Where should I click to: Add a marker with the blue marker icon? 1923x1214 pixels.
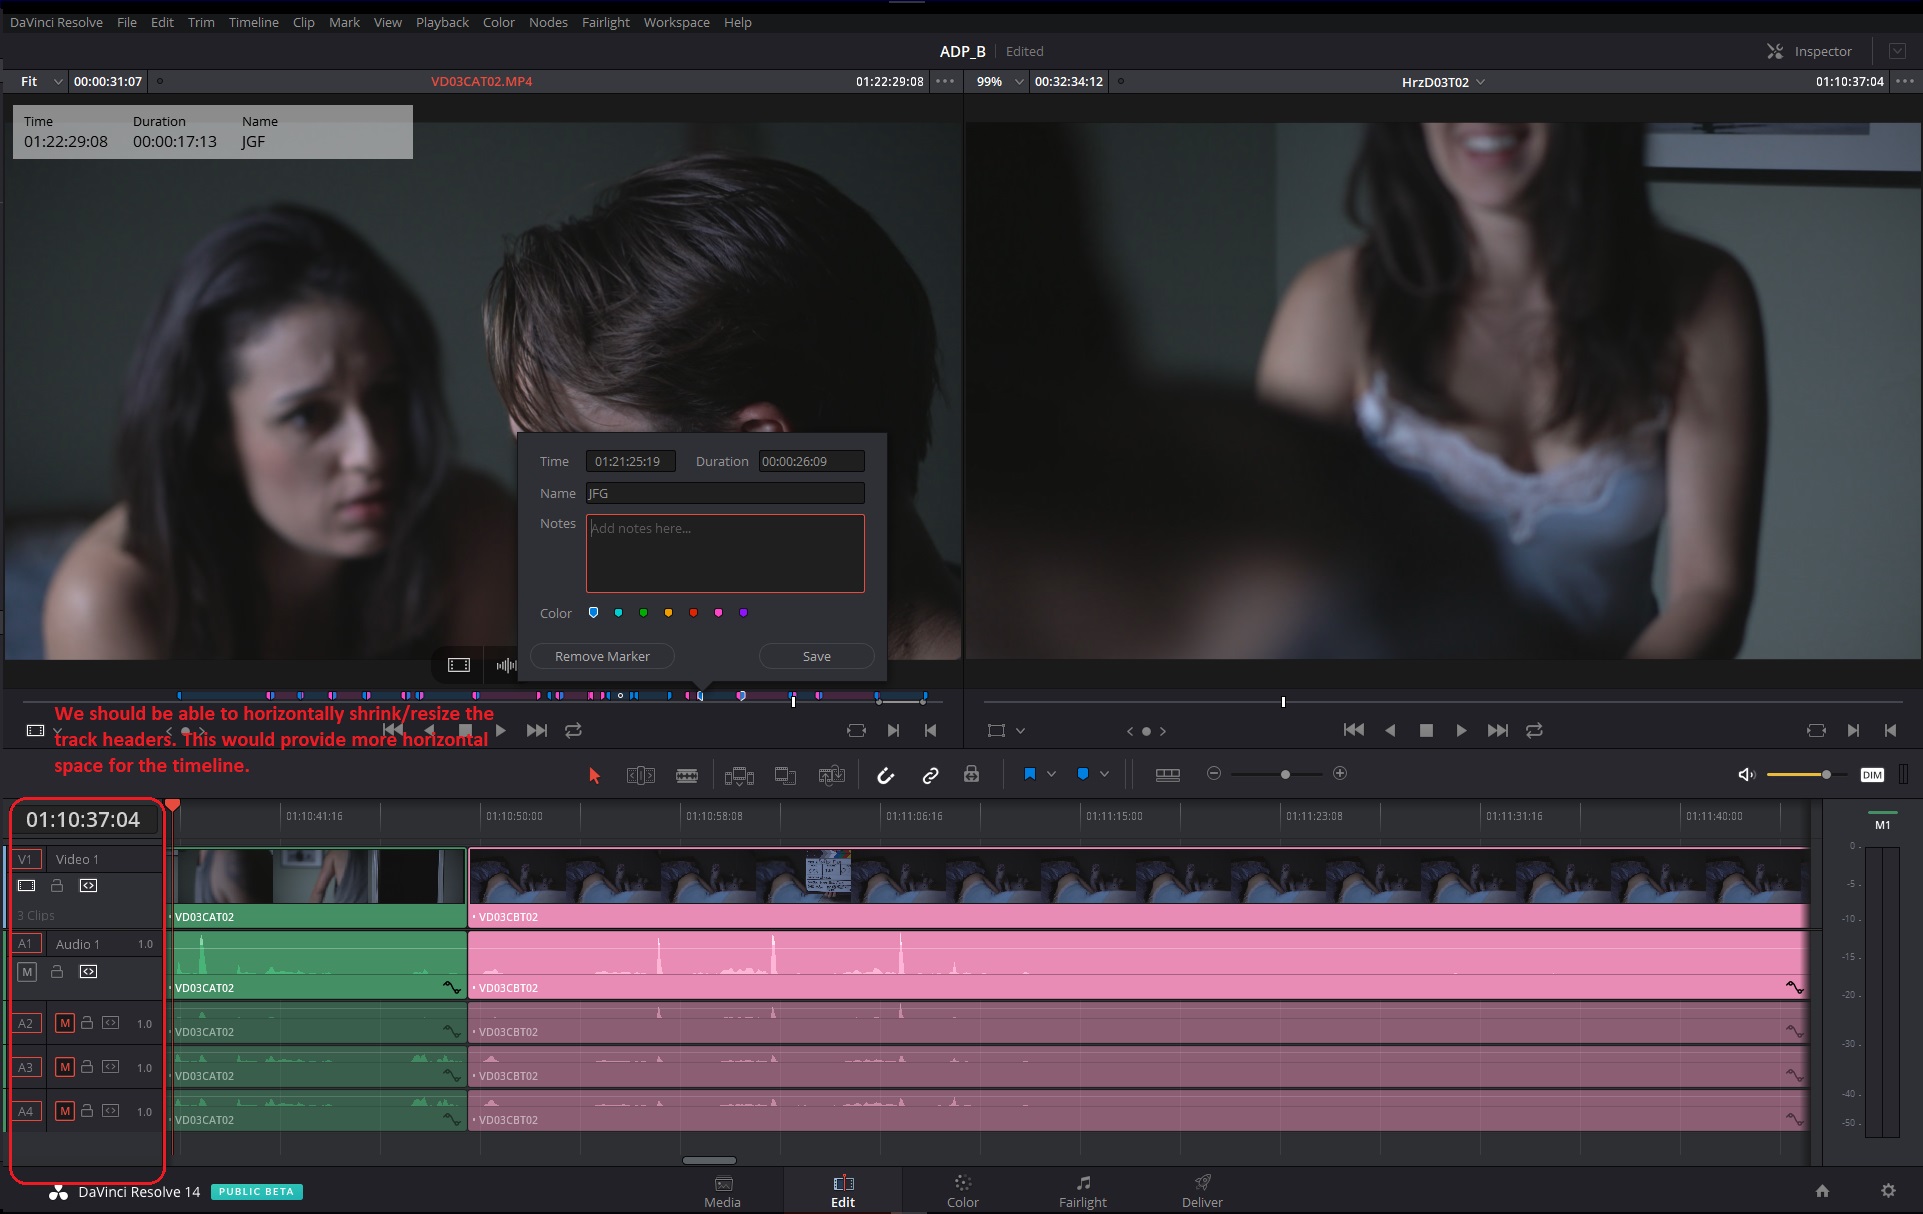1082,774
